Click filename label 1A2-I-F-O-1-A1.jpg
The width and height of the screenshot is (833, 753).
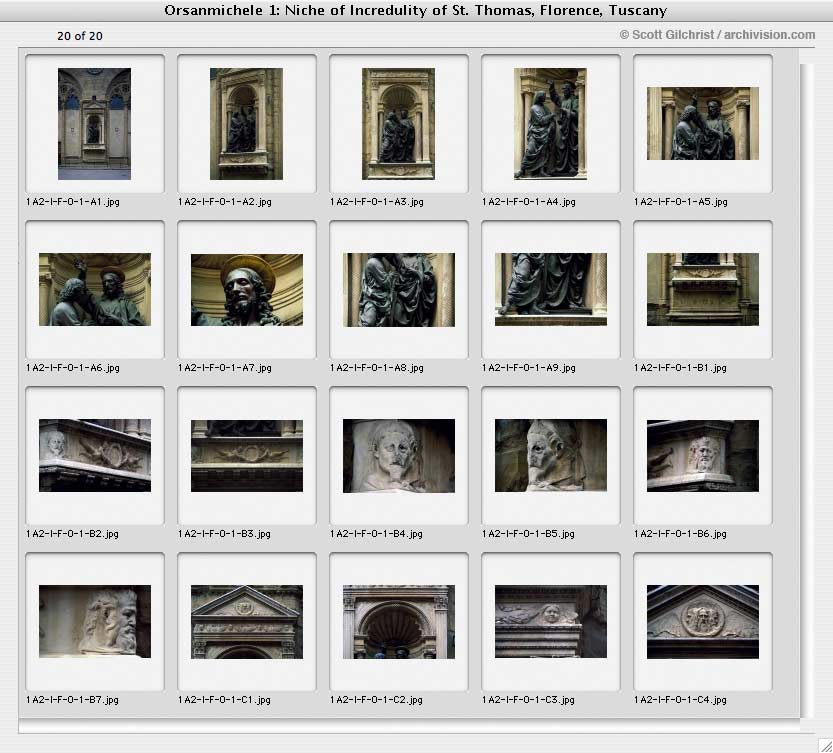point(73,202)
